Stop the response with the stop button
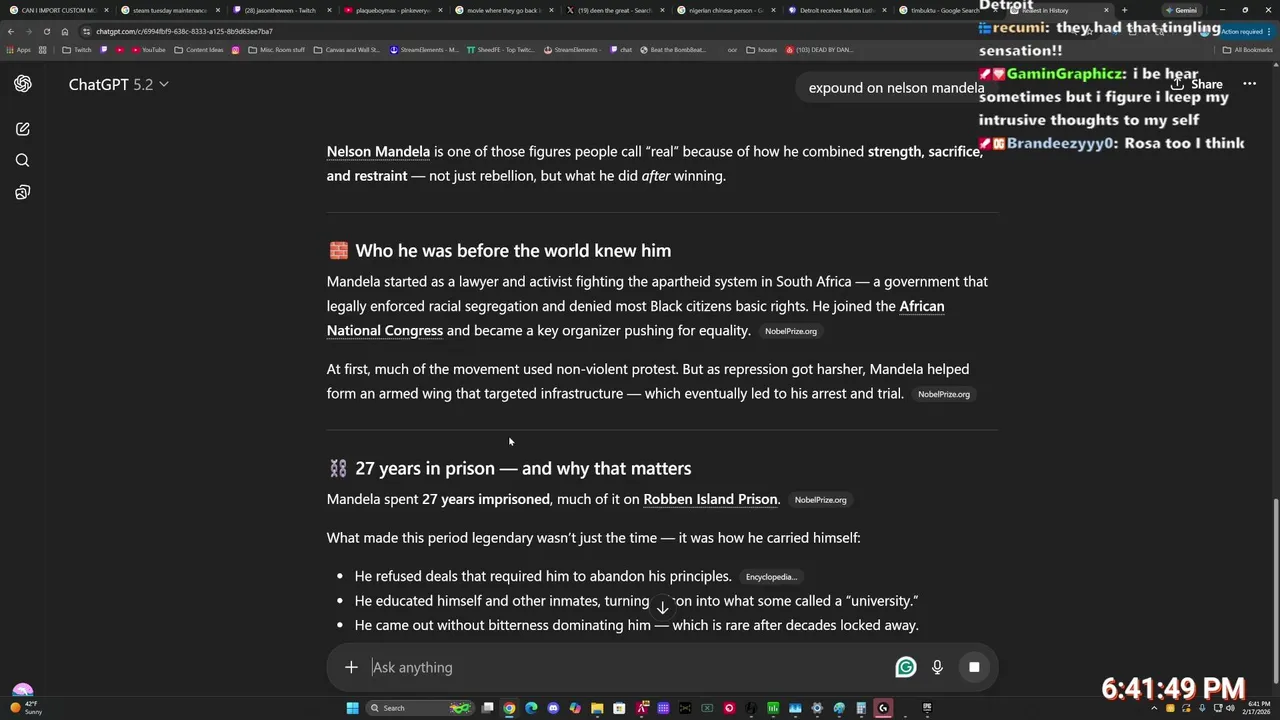The width and height of the screenshot is (1280, 720). (x=974, y=667)
